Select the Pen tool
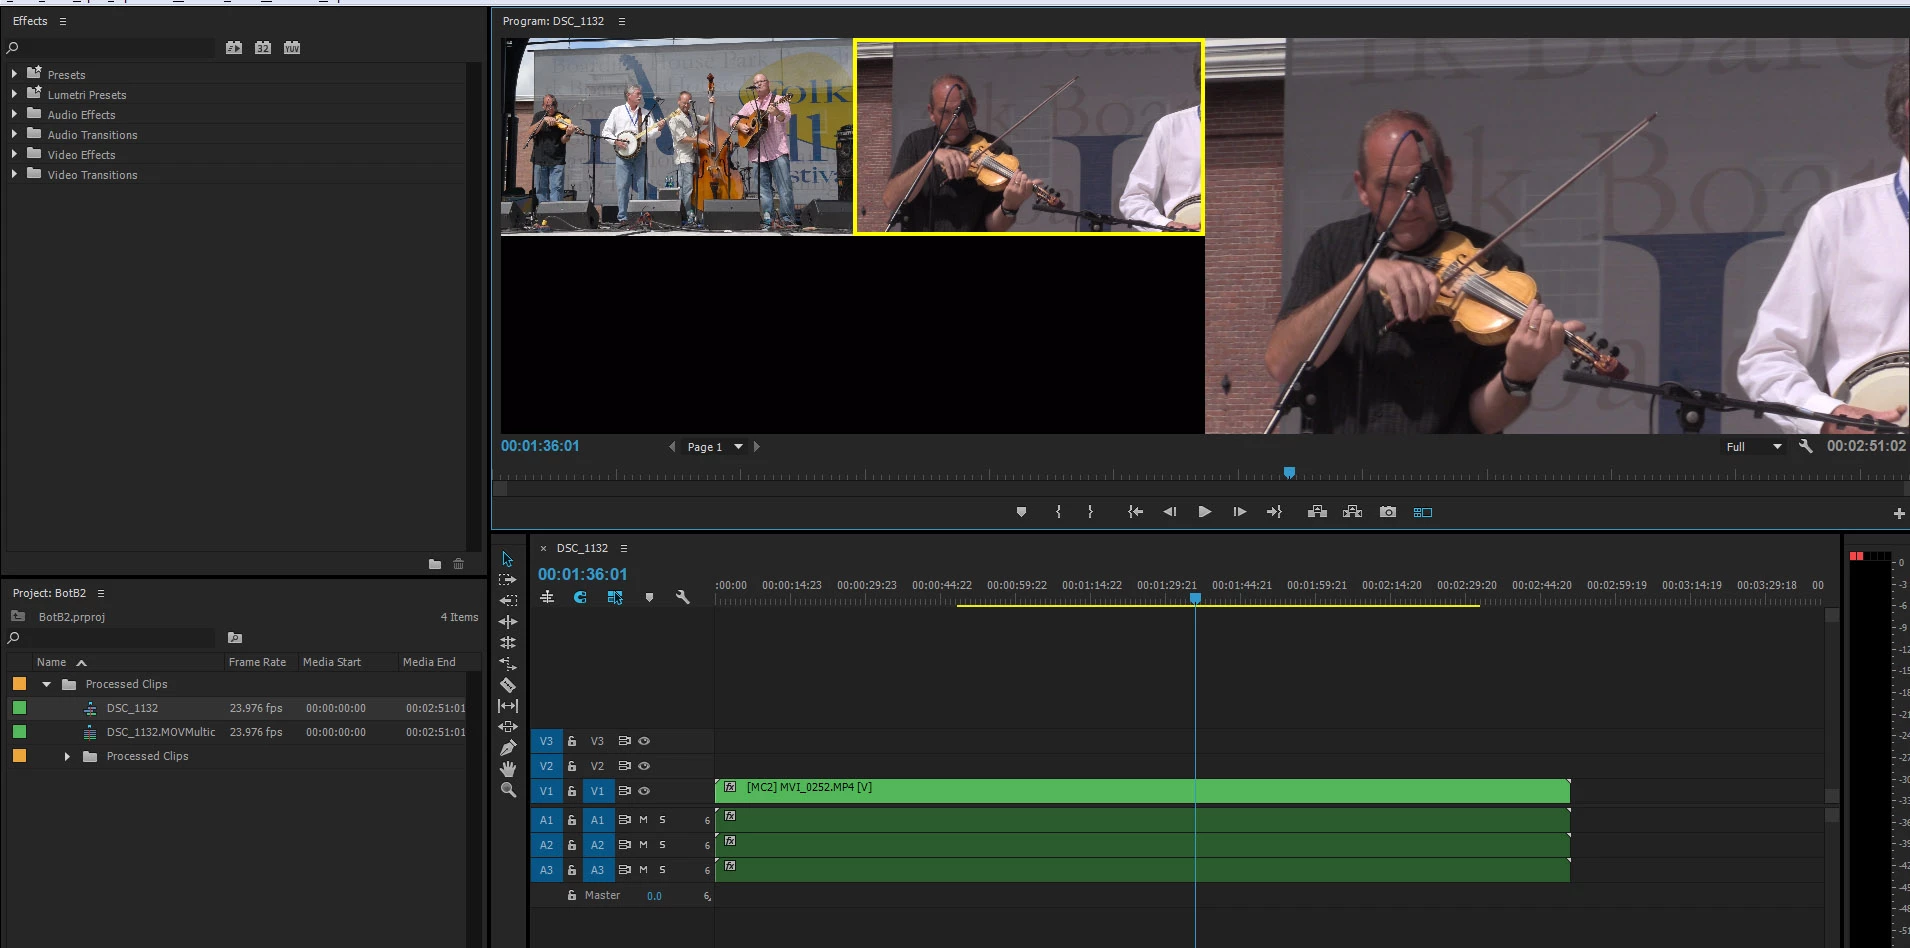Viewport: 1910px width, 948px height. (508, 747)
